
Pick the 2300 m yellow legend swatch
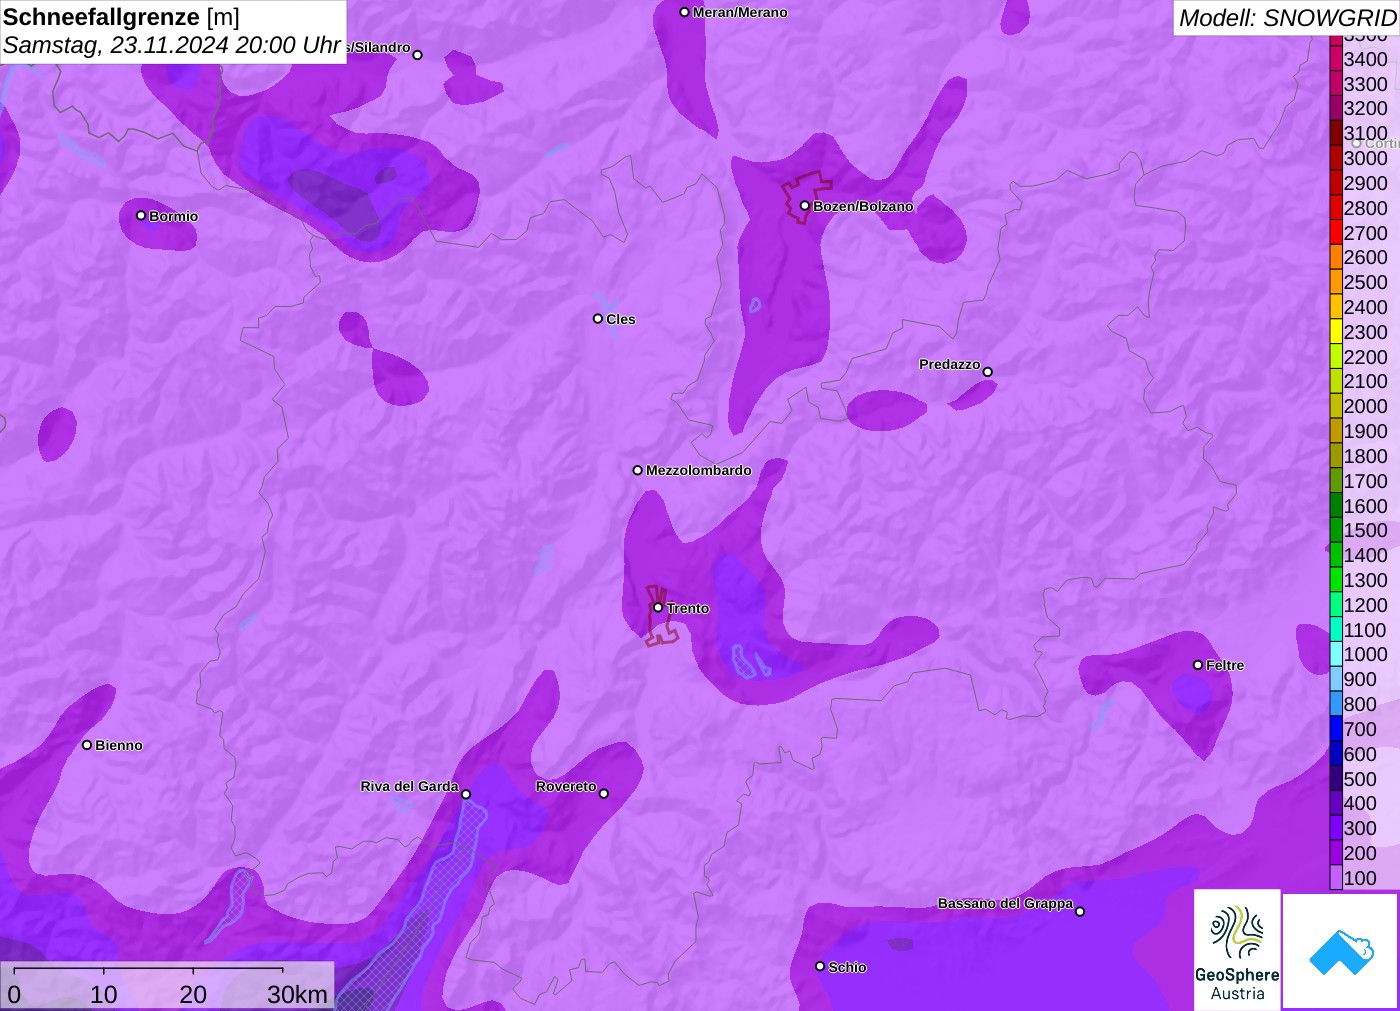click(x=1336, y=332)
